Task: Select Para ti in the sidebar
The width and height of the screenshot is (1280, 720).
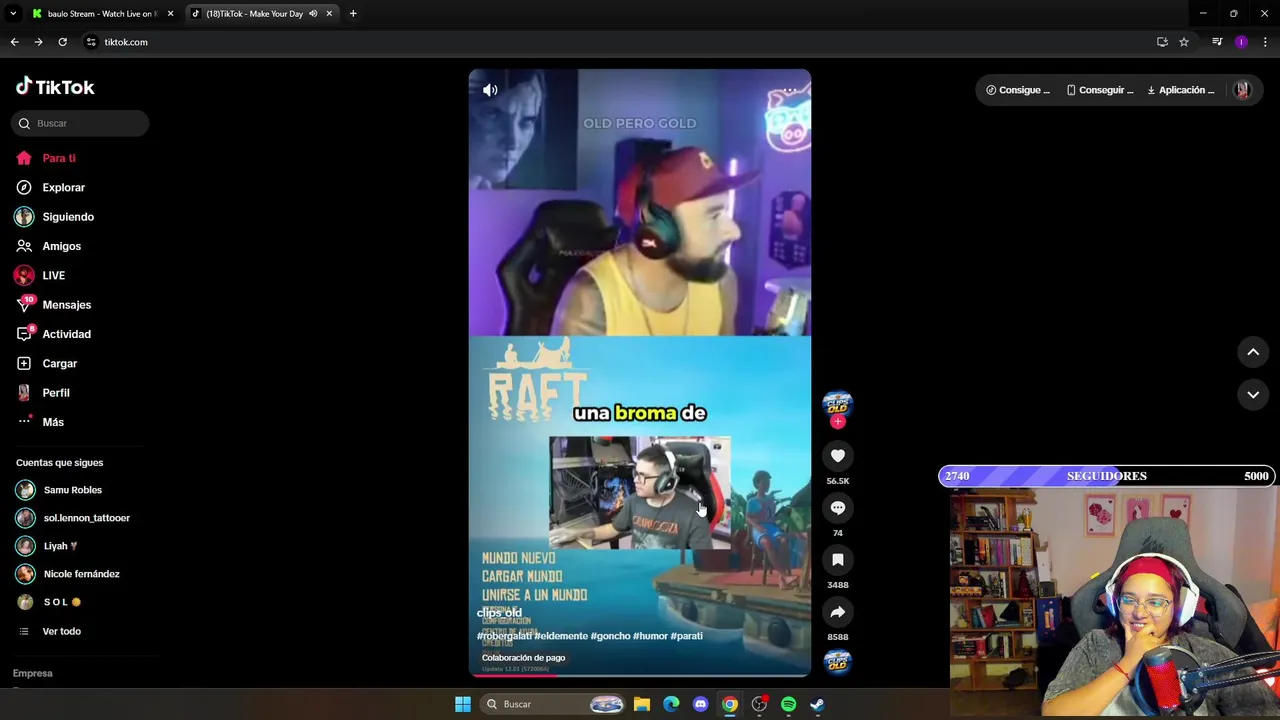Action: click(46, 158)
